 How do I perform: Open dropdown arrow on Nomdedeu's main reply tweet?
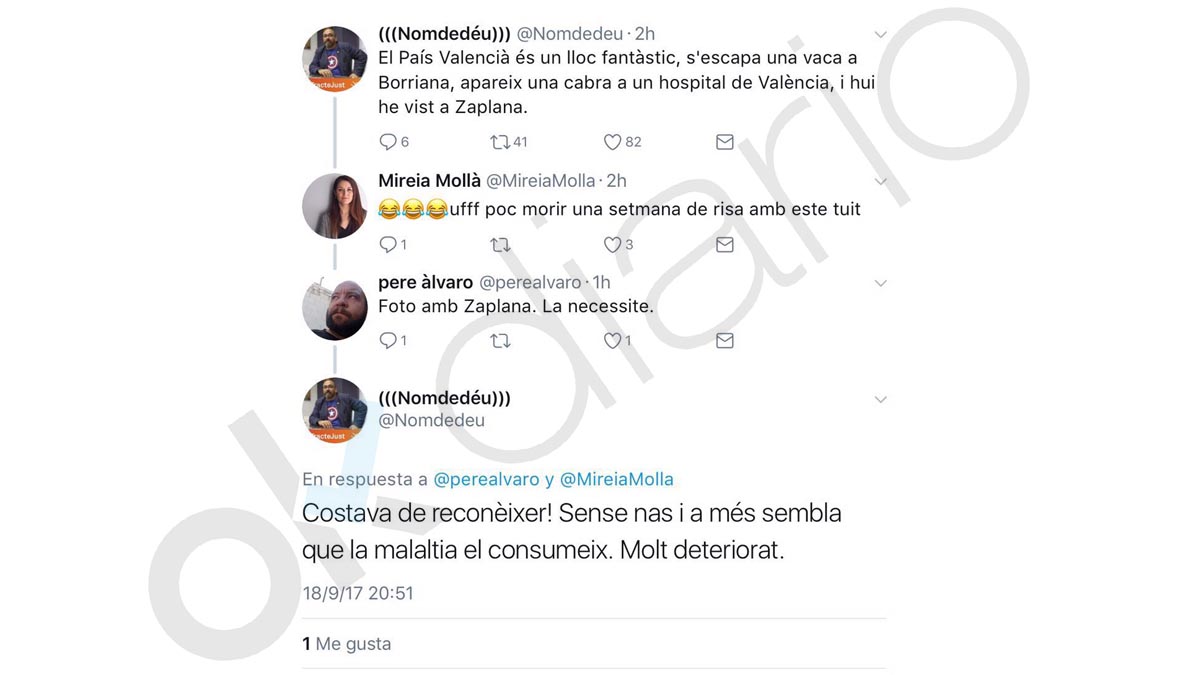[x=880, y=400]
